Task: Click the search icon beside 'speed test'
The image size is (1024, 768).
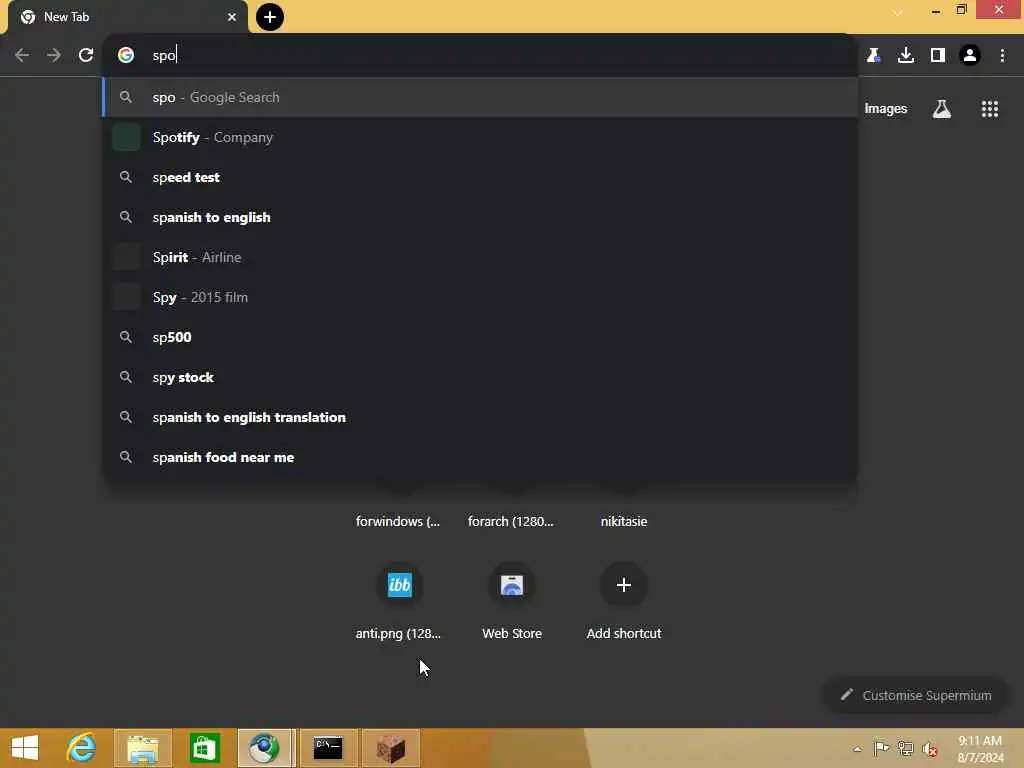Action: (x=126, y=177)
